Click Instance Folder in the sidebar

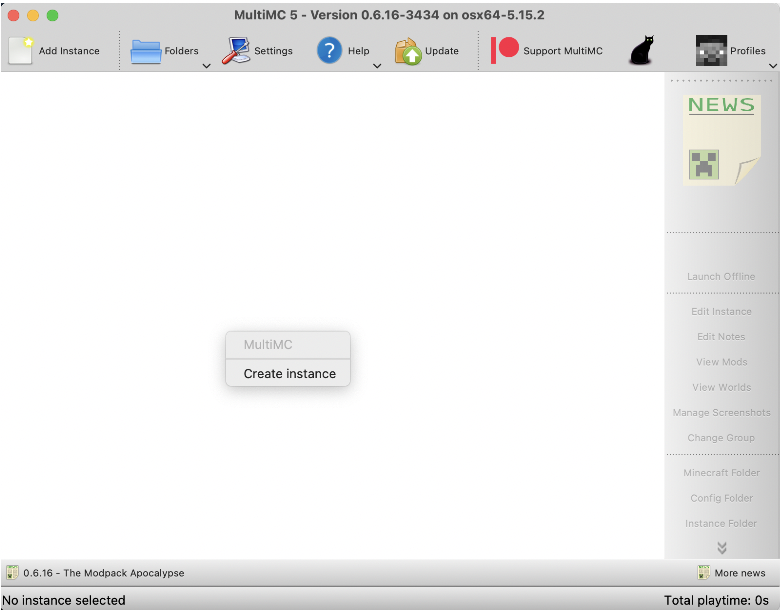[x=721, y=523]
